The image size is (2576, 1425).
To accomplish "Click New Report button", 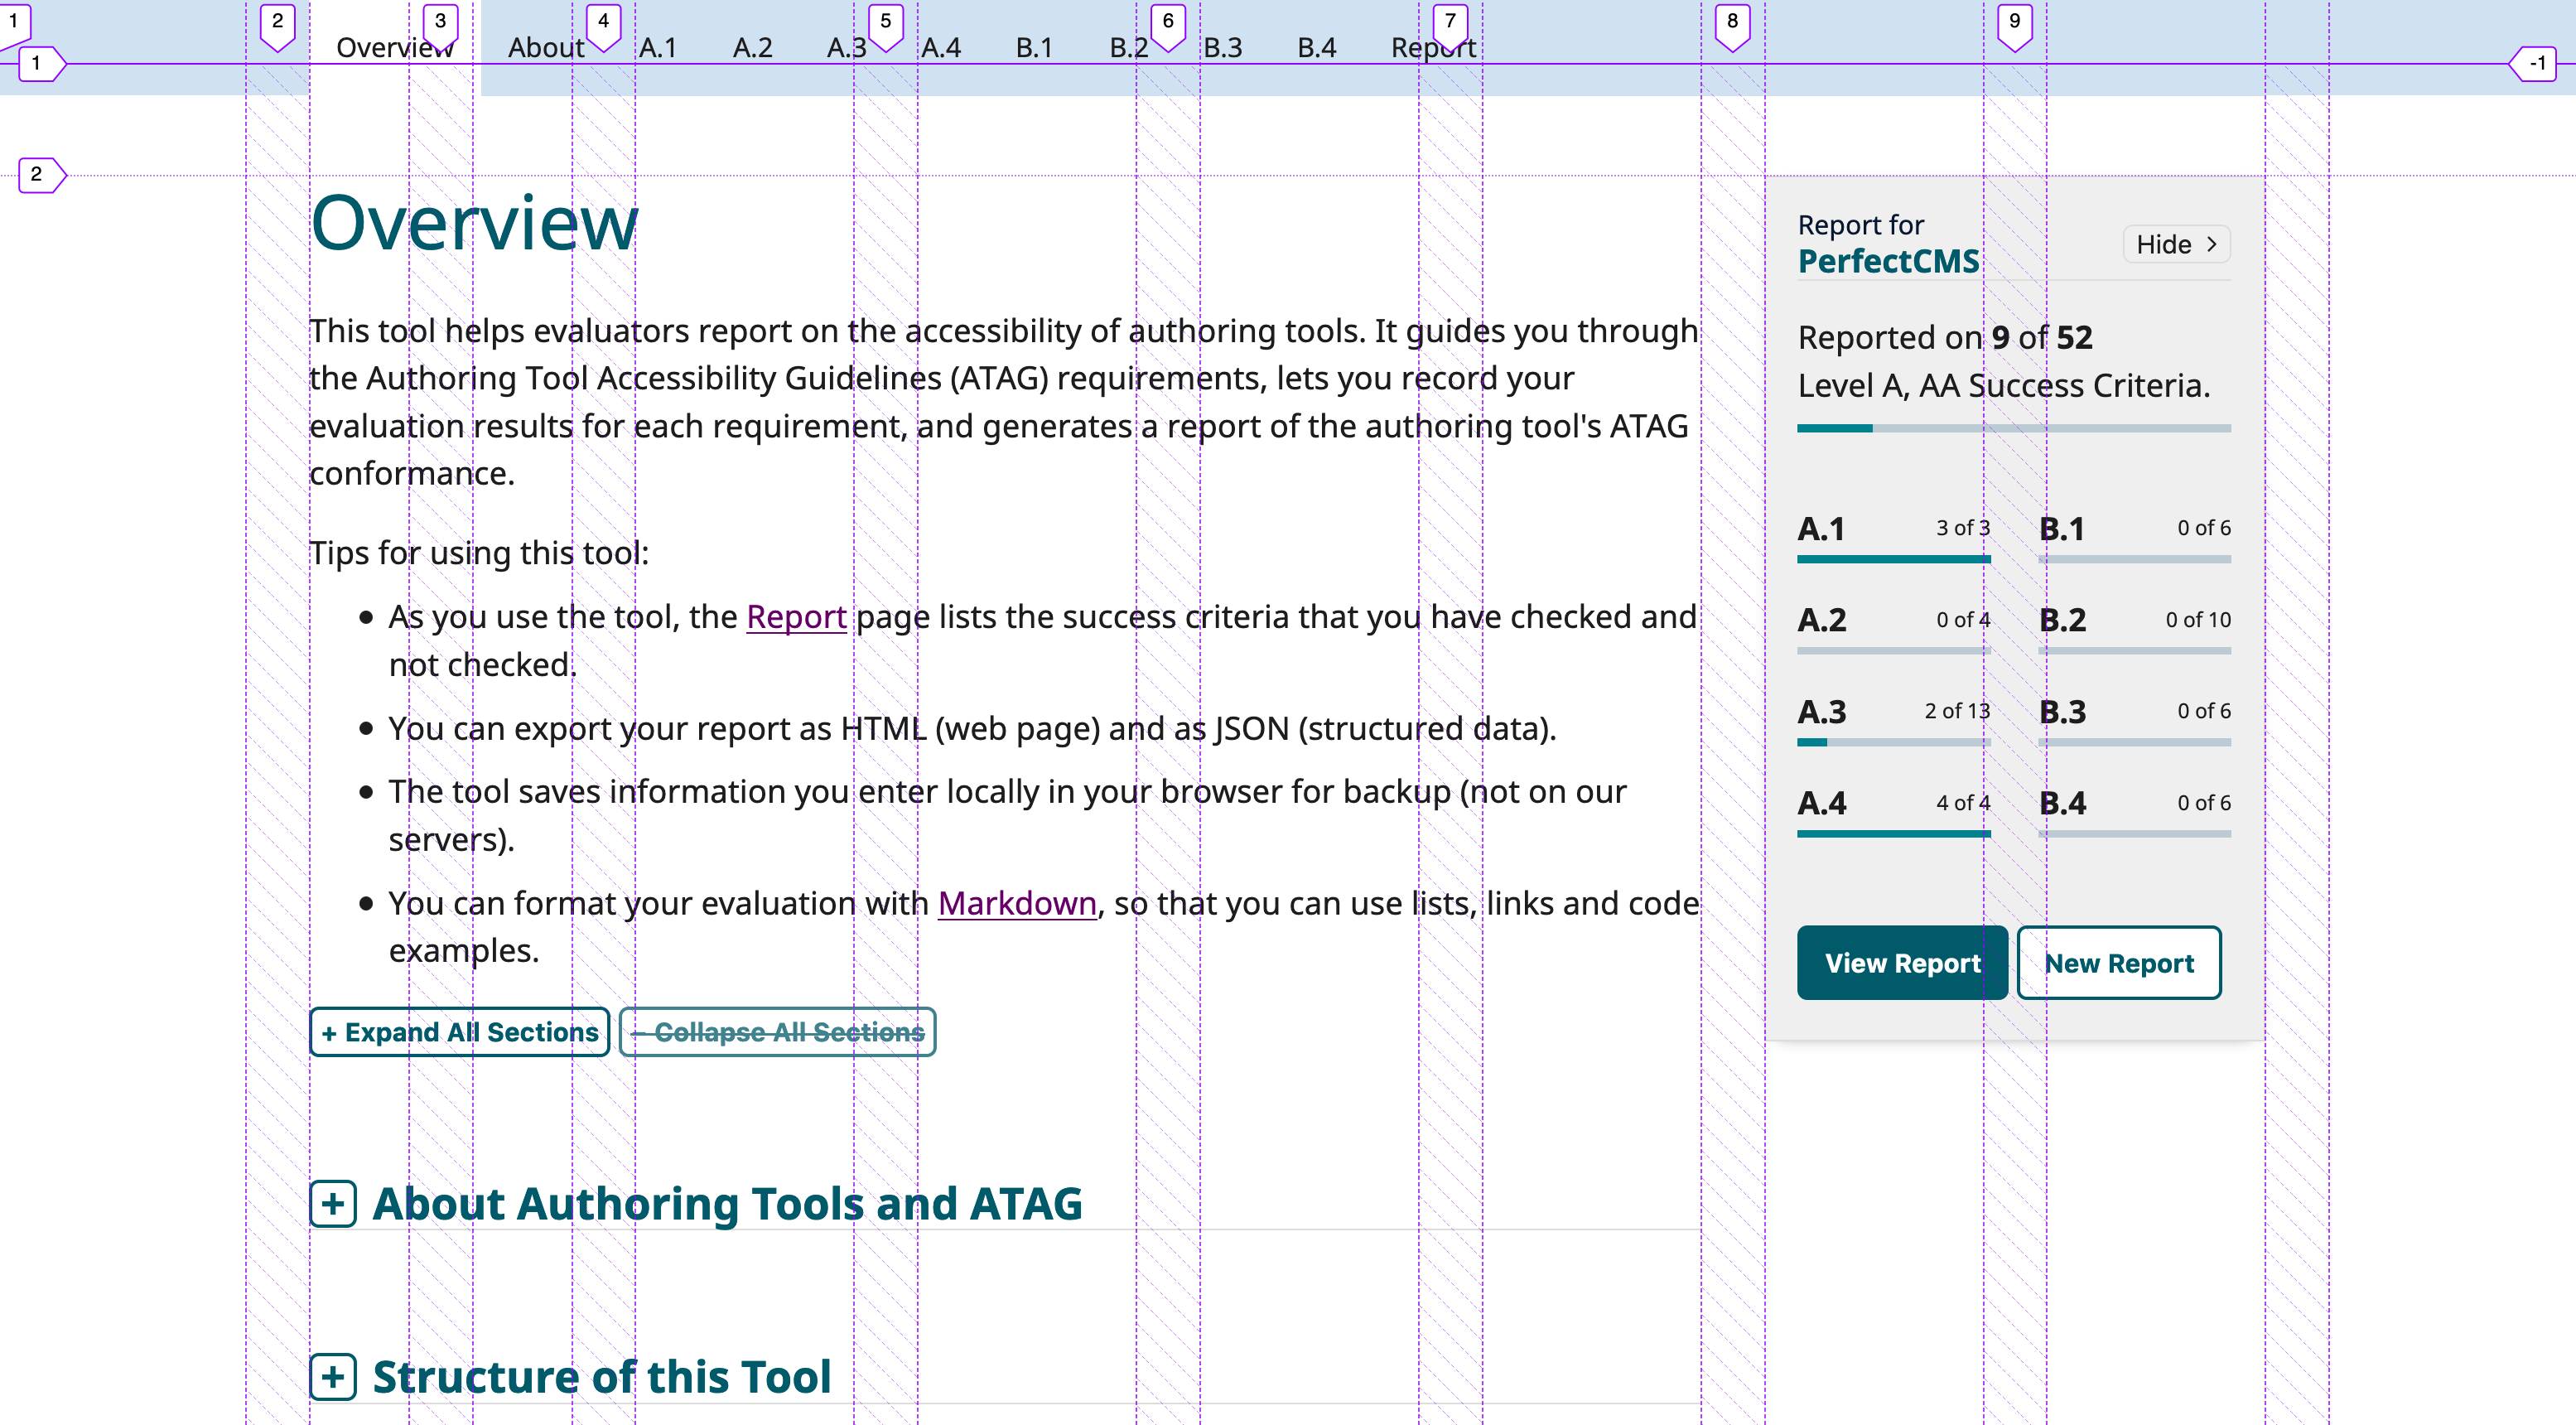I will [x=2118, y=964].
